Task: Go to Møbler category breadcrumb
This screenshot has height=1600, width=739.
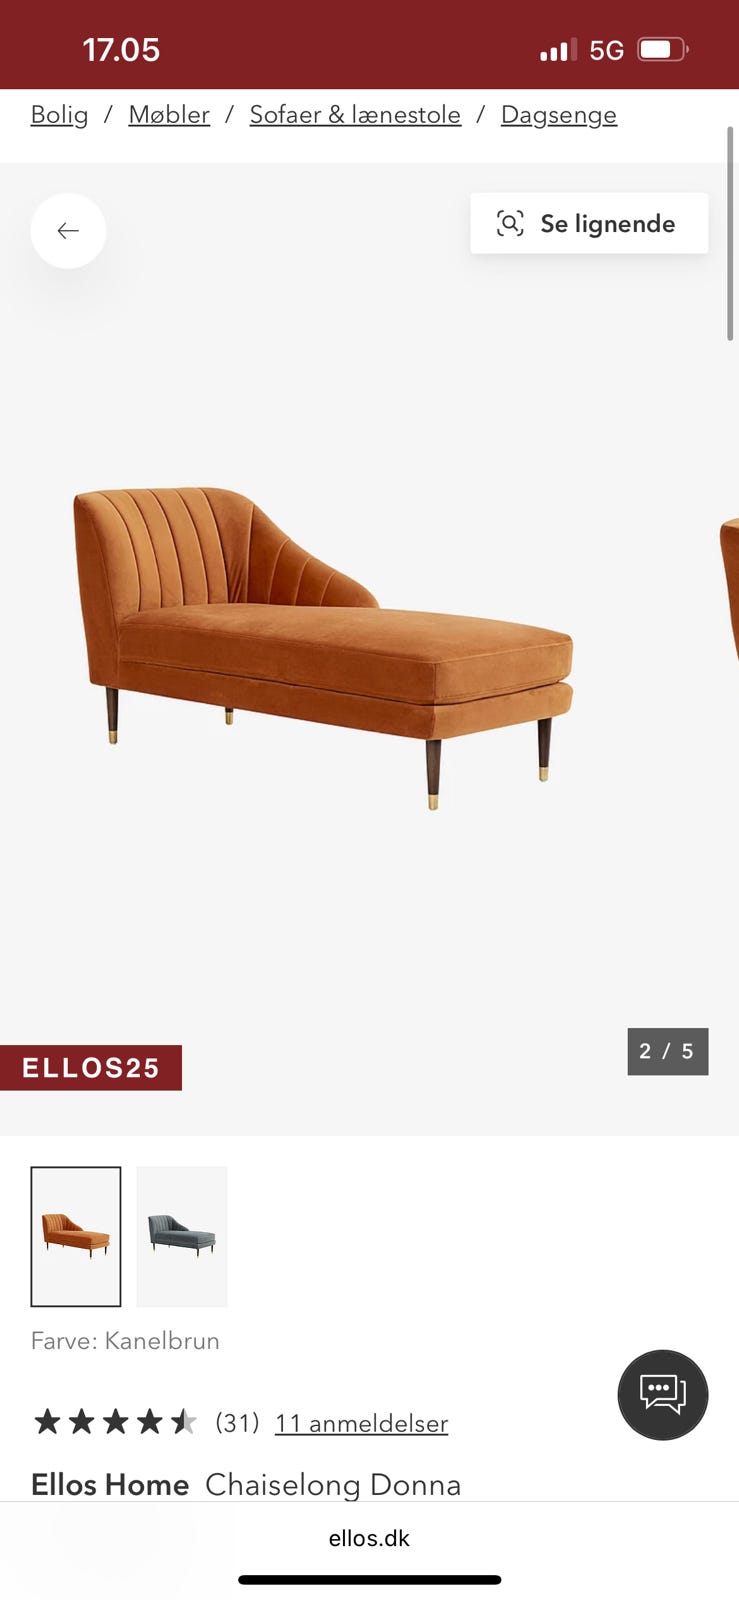Action: coord(169,115)
